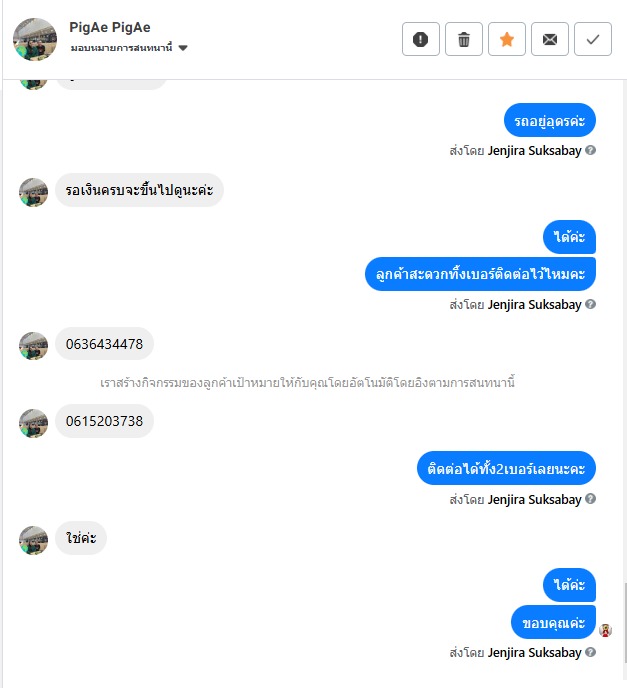The height and width of the screenshot is (688, 627).
Task: Open the PigAe PigAe contact name
Action: click(110, 27)
